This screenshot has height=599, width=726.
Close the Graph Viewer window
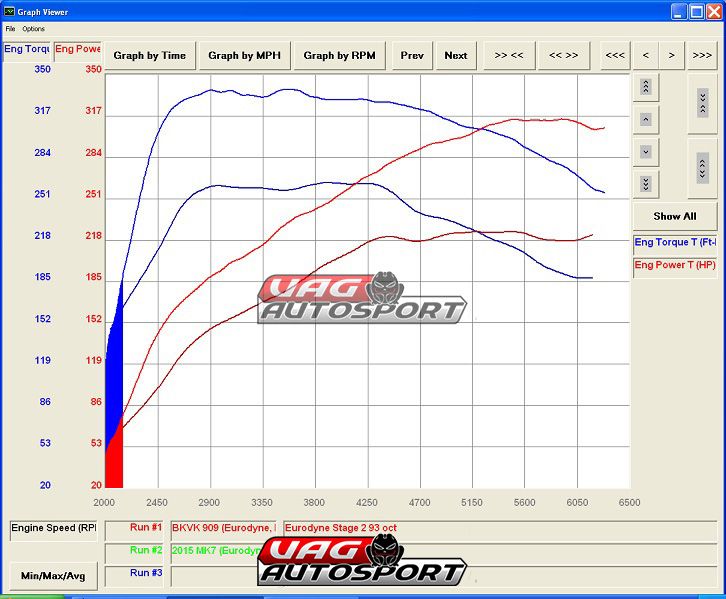(714, 12)
